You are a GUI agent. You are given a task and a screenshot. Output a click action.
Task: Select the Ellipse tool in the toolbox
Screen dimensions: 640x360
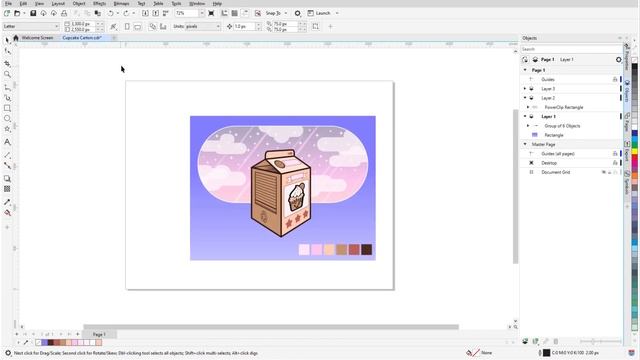(x=7, y=118)
